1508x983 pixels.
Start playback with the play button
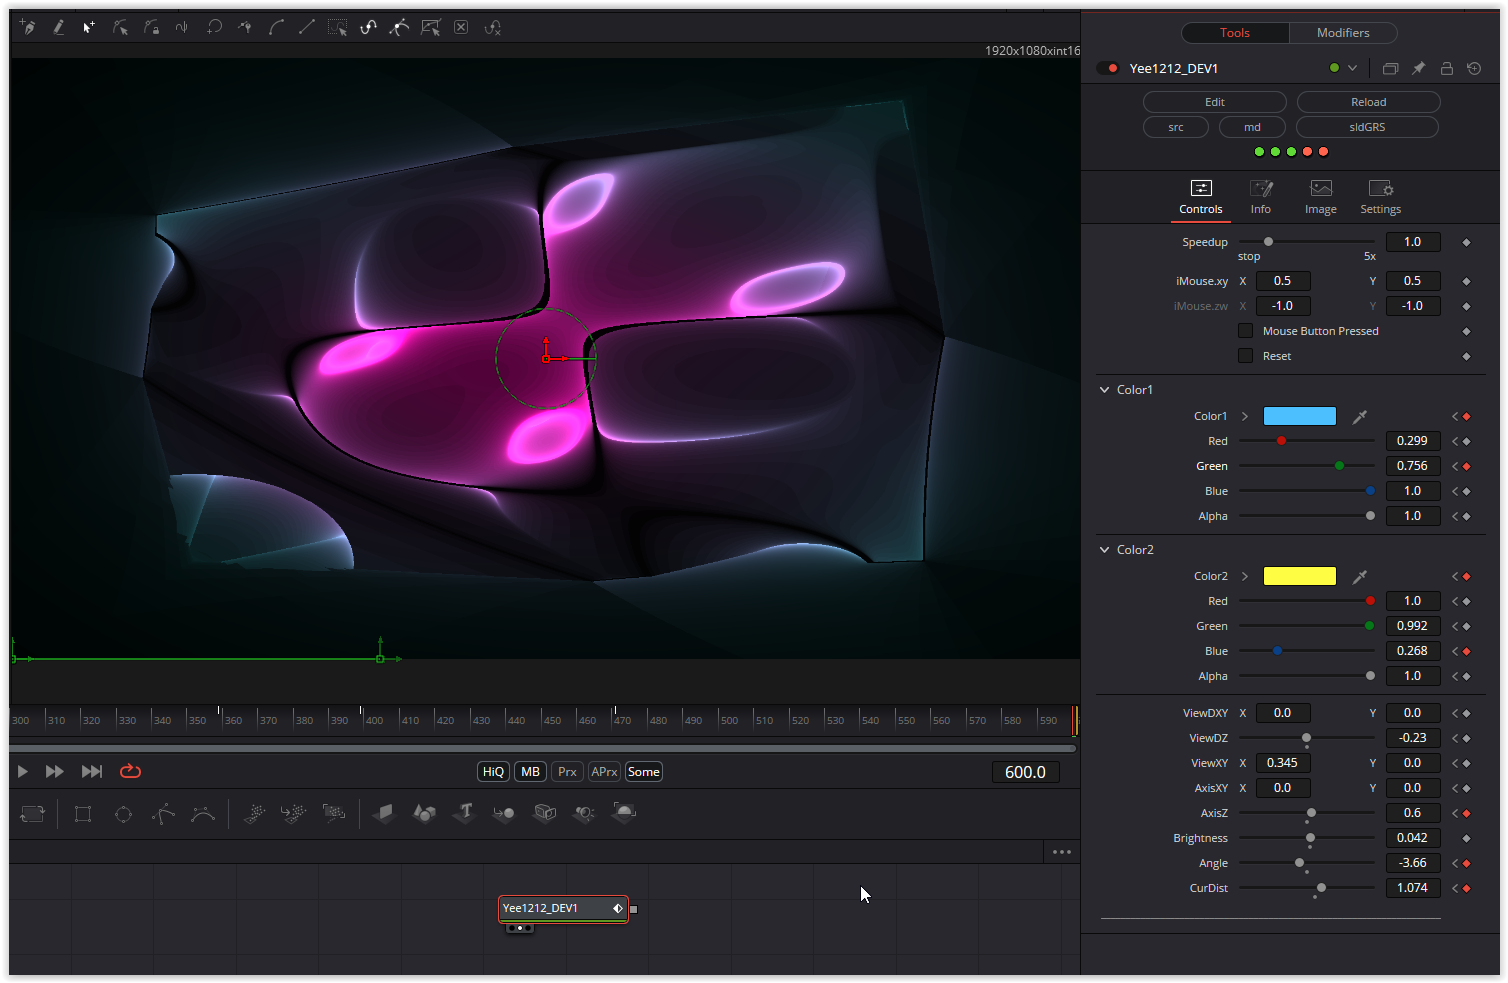tap(22, 771)
